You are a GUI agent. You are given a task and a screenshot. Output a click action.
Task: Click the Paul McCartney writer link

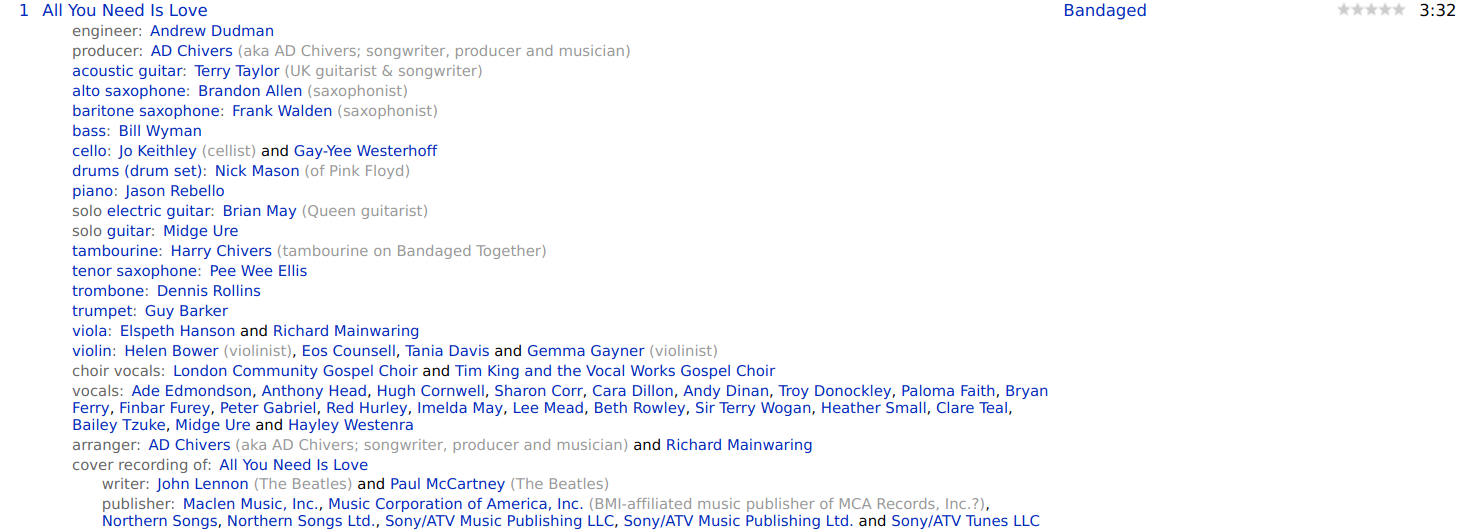tap(448, 484)
